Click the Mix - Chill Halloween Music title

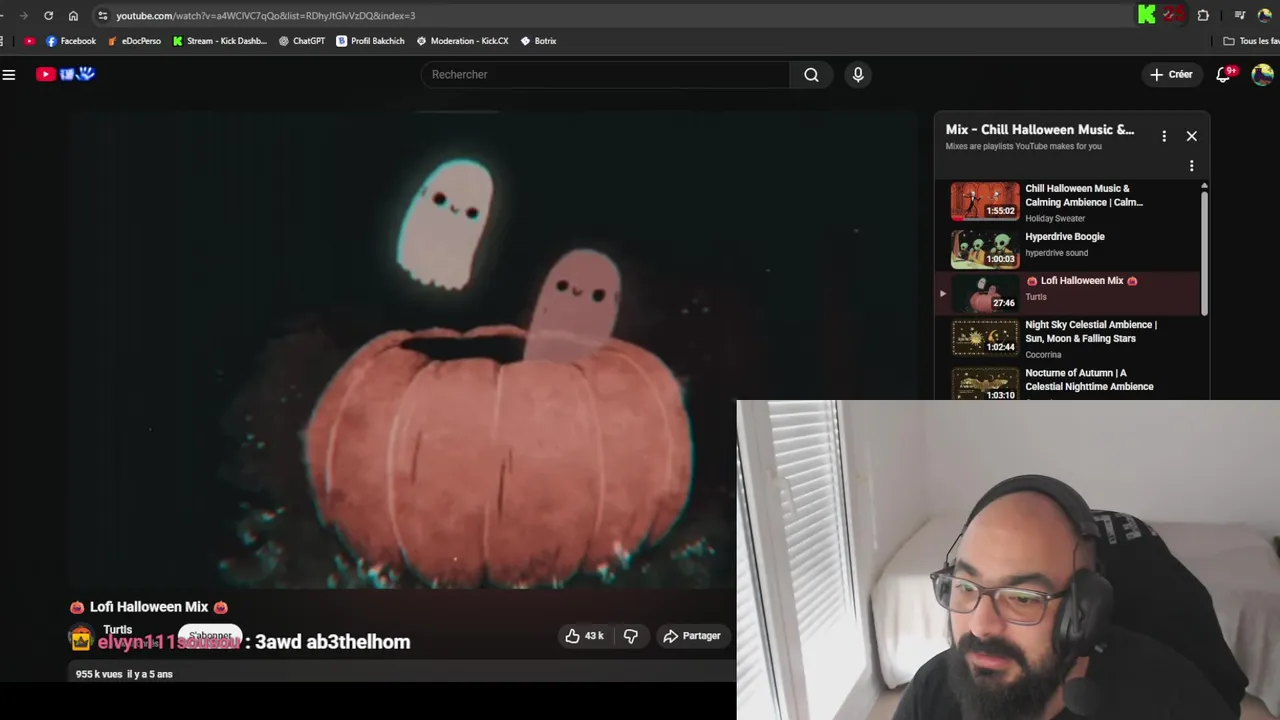(1040, 129)
